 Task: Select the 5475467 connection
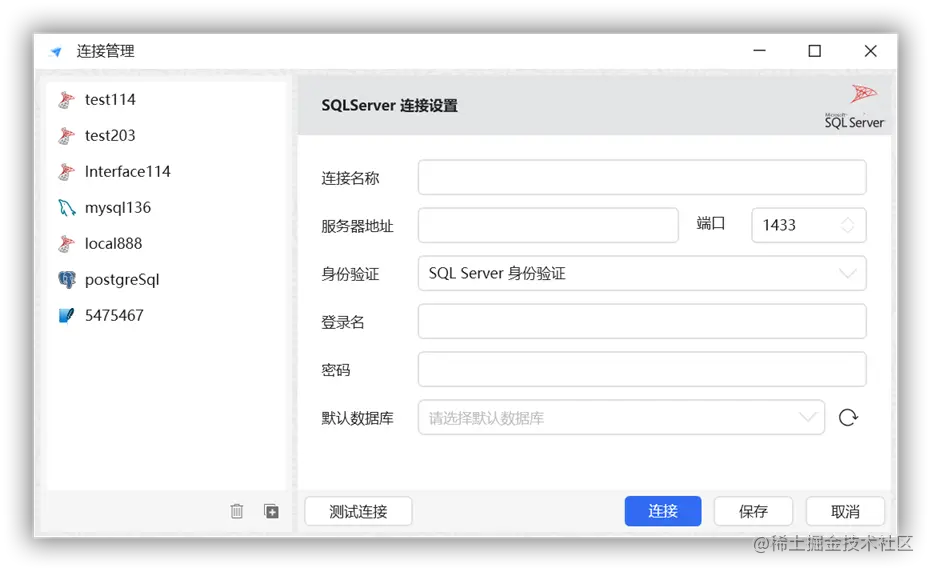coord(166,315)
